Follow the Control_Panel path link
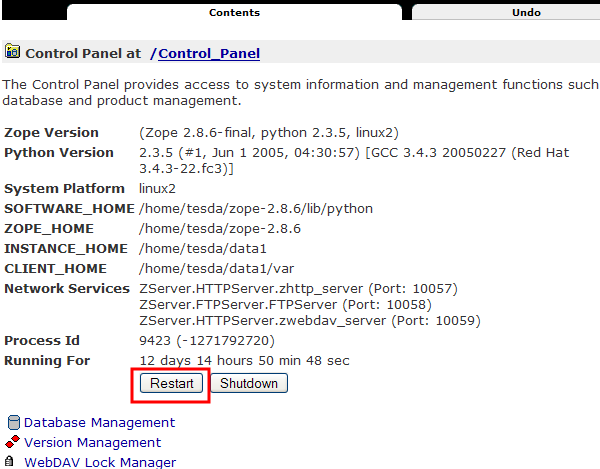The image size is (600, 469). pos(209,53)
